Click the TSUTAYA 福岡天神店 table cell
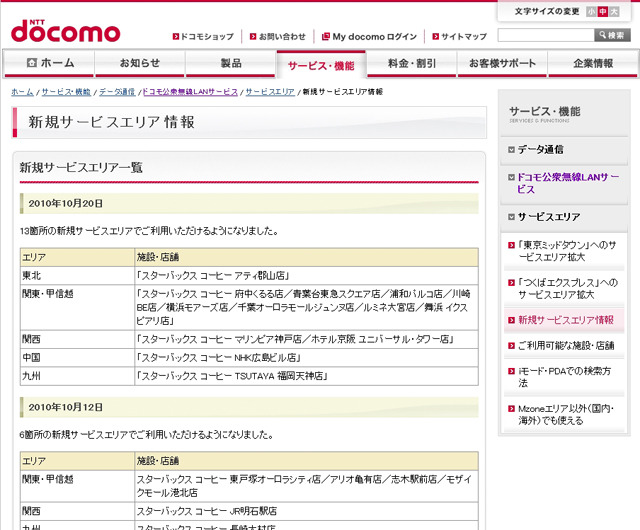 click(x=307, y=376)
